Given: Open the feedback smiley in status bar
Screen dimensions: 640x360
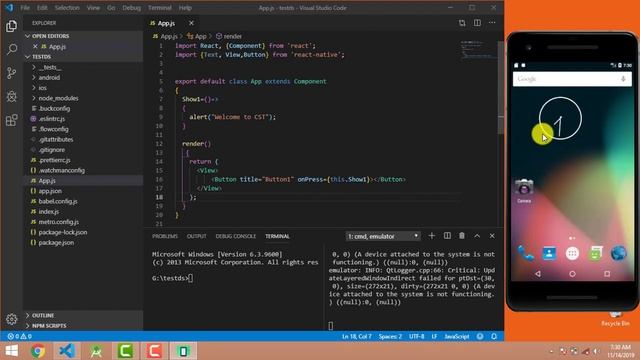Looking at the screenshot, I should (480, 336).
